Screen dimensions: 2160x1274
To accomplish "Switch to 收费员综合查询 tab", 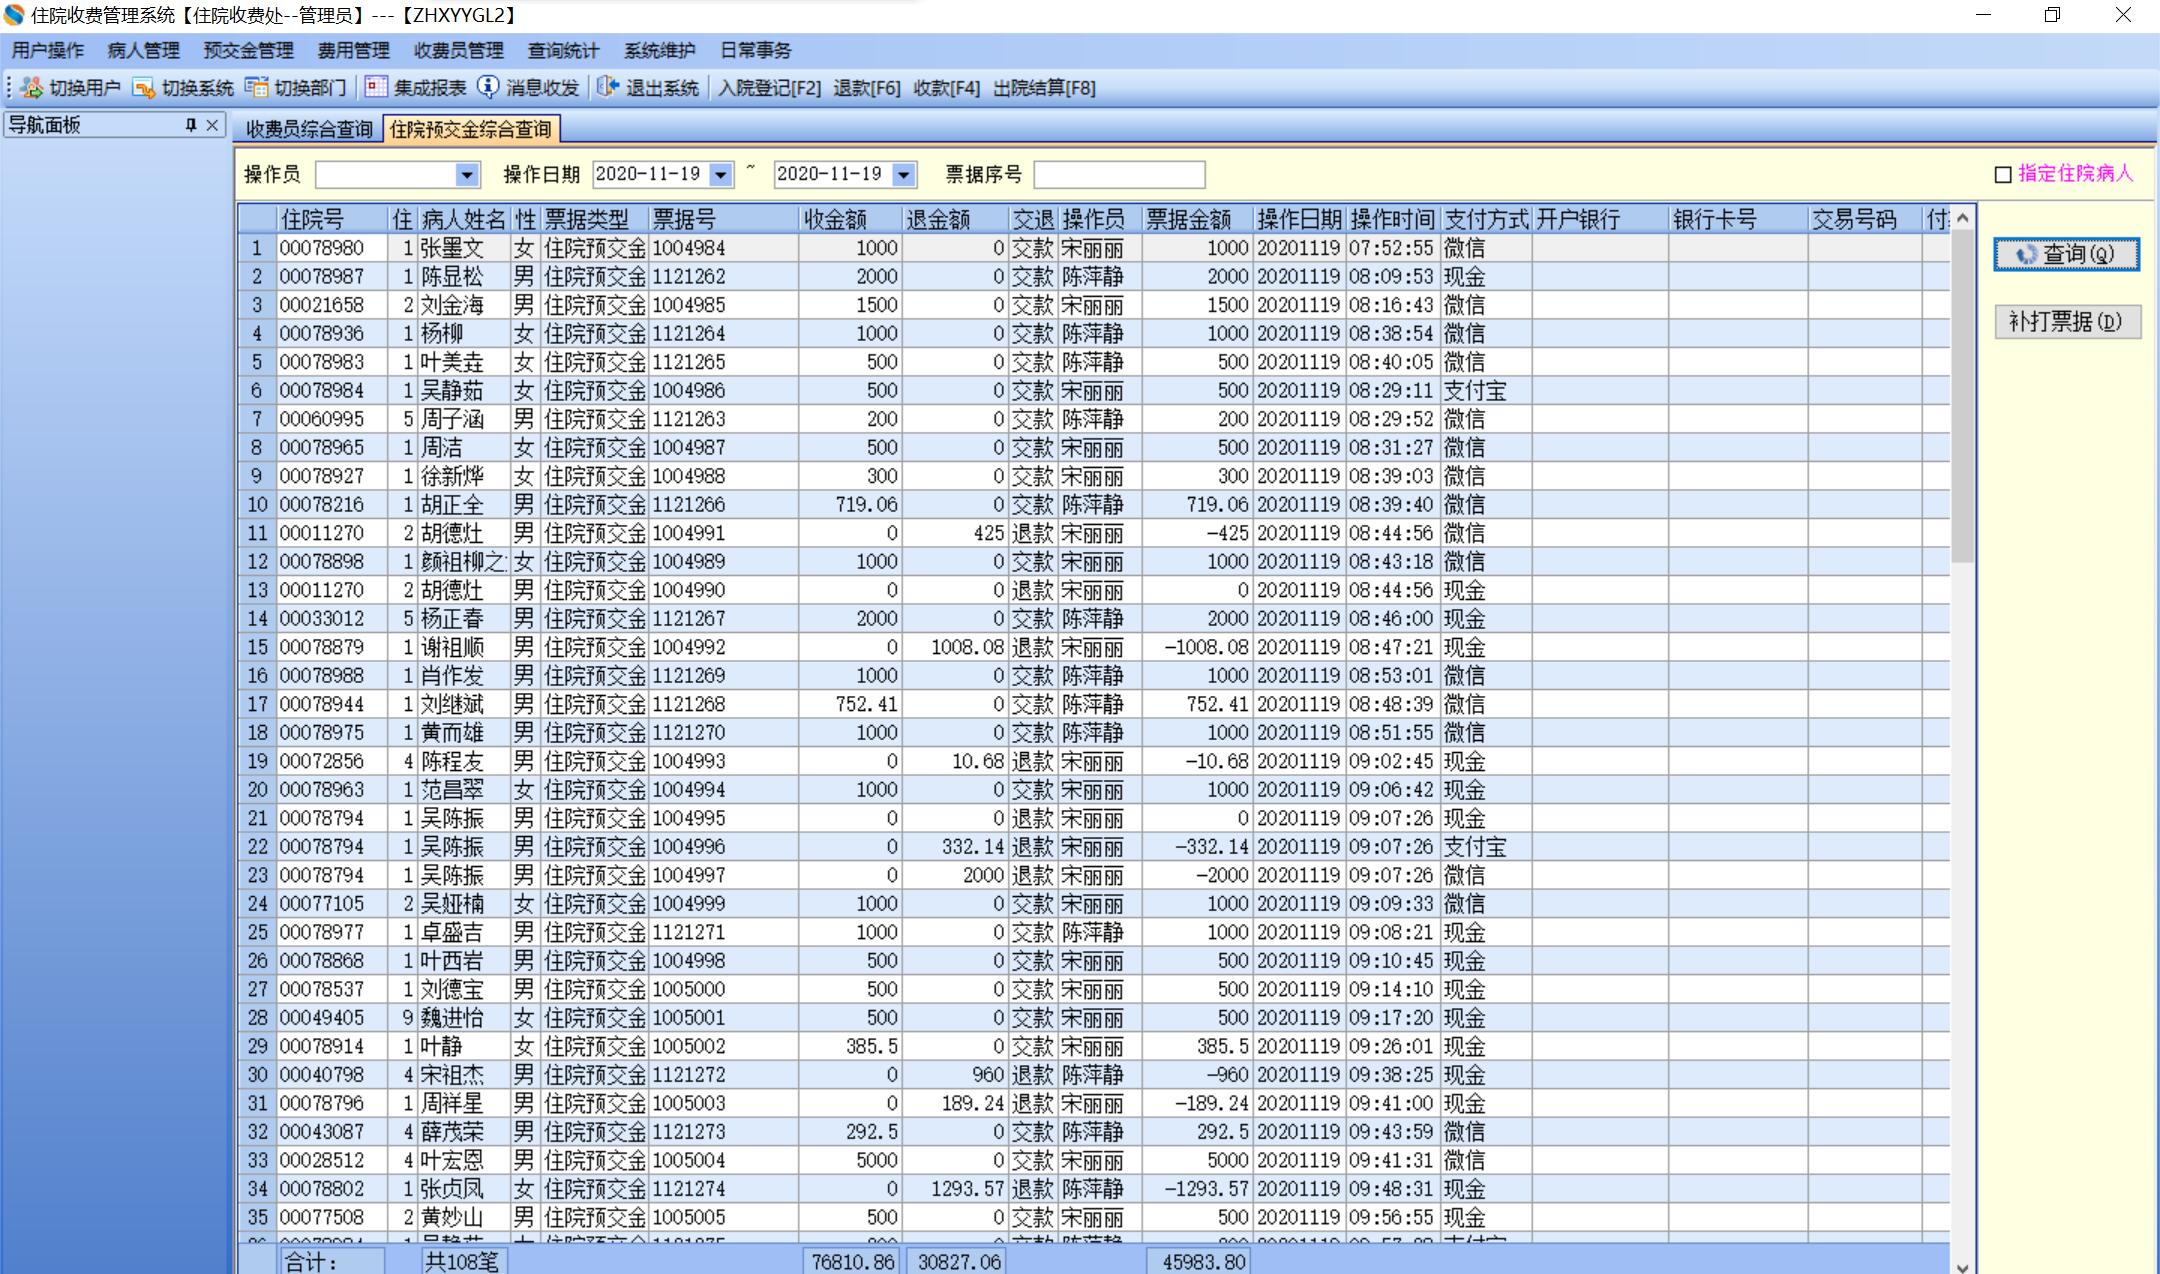I will 308,129.
